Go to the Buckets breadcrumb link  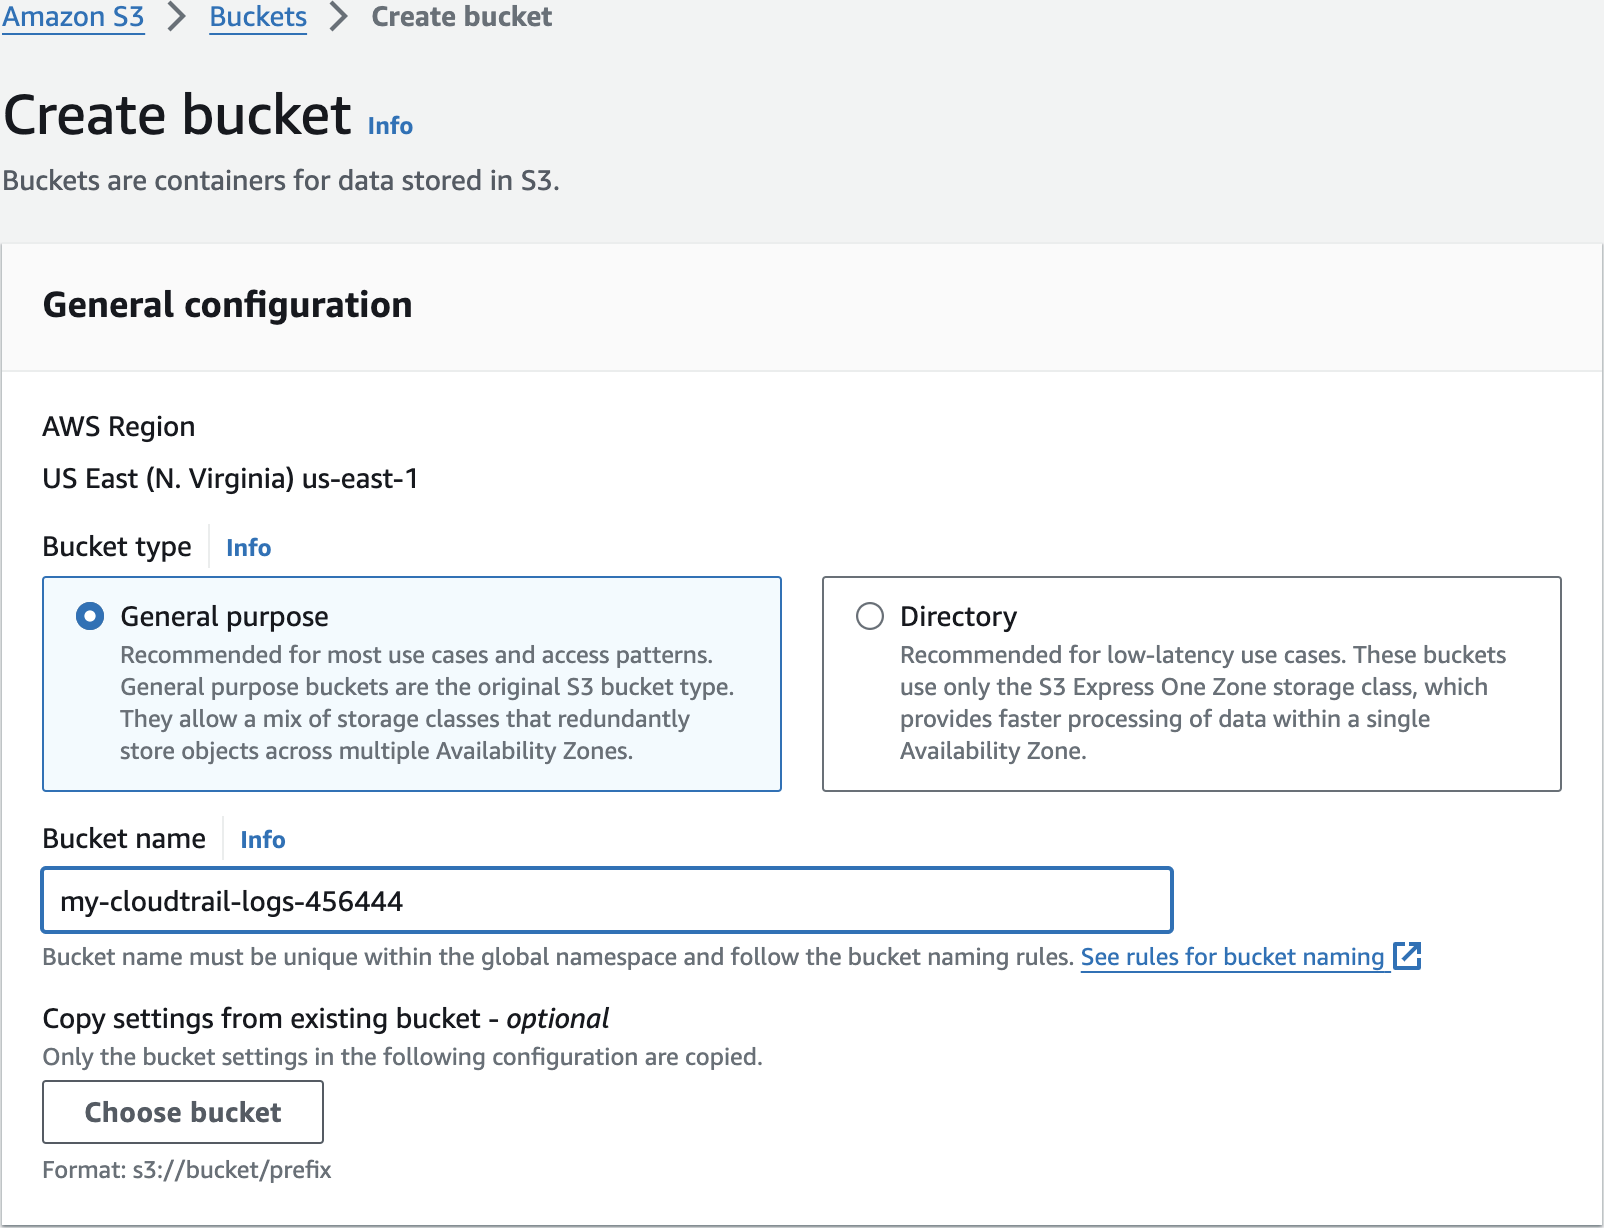pyautogui.click(x=258, y=17)
